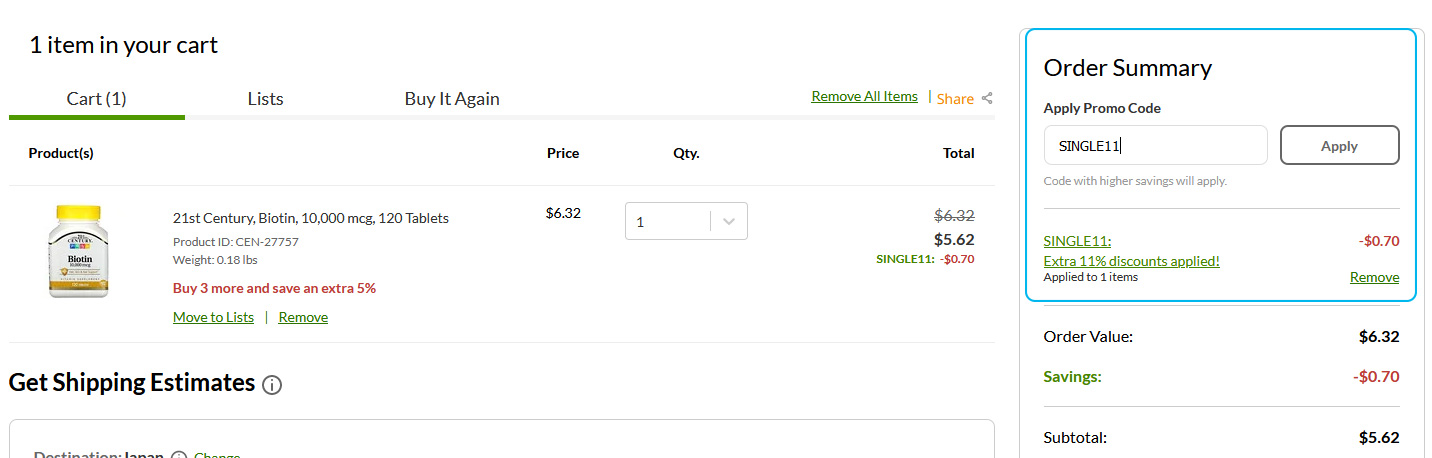1432x458 pixels.
Task: Remove the Biotin item from cart
Action: [303, 317]
